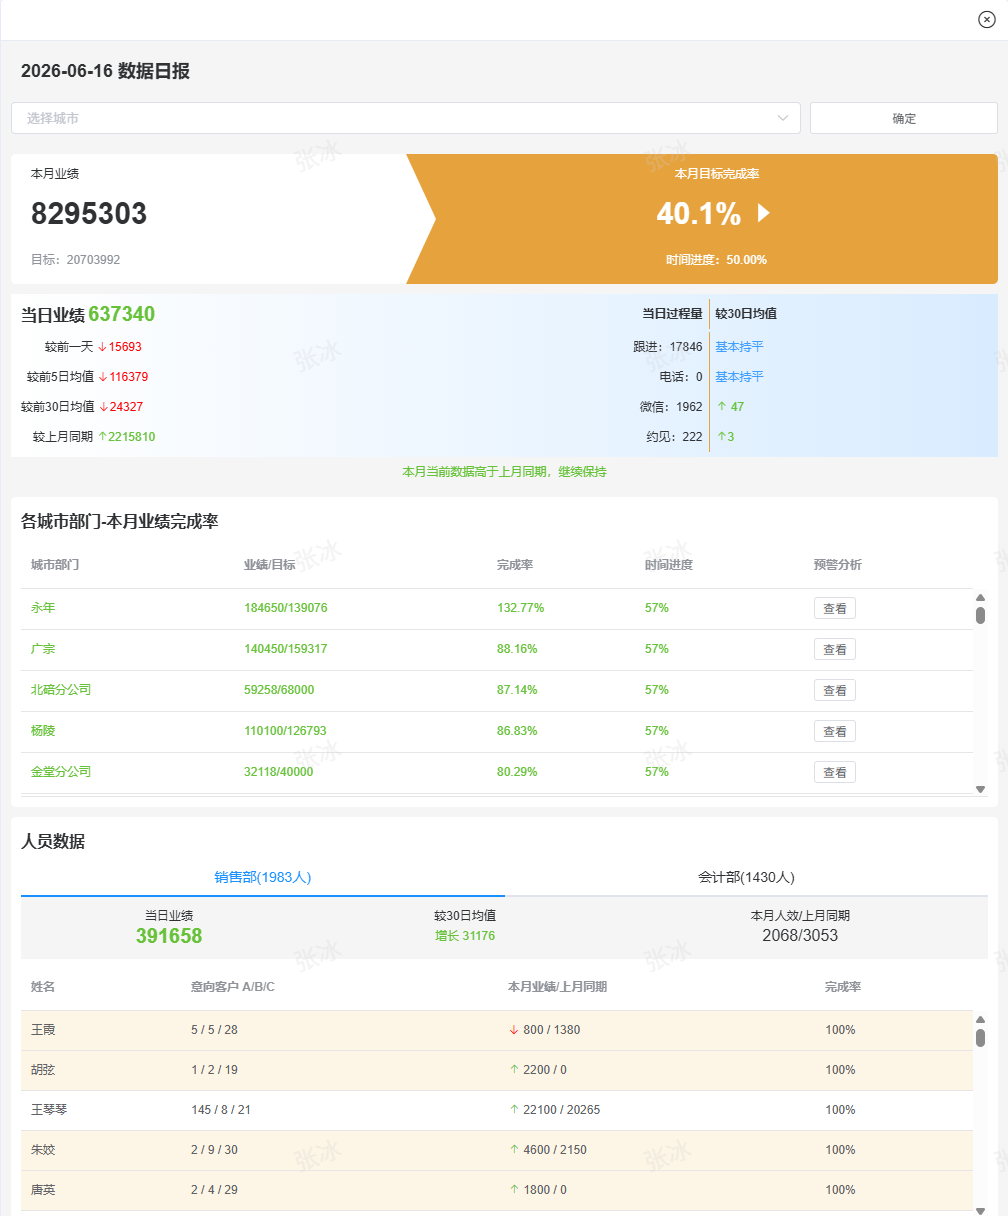Screen dimensions: 1008x1216
Task: Click the 预警分析 column header
Action: 838,565
